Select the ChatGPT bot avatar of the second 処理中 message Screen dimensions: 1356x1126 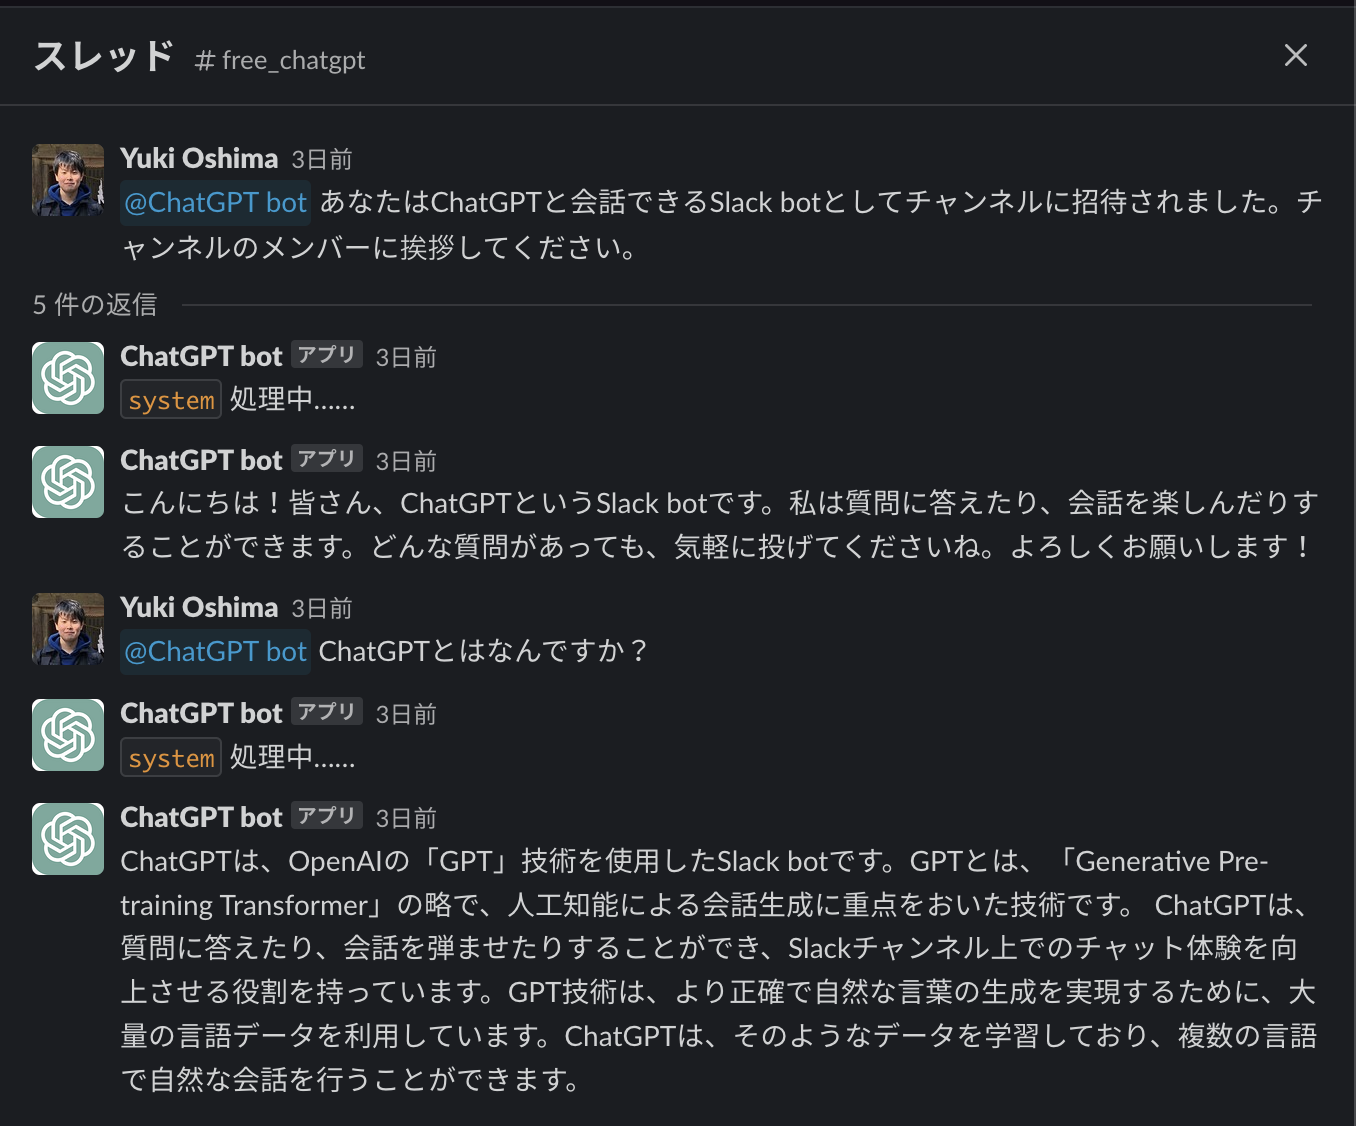coord(67,735)
